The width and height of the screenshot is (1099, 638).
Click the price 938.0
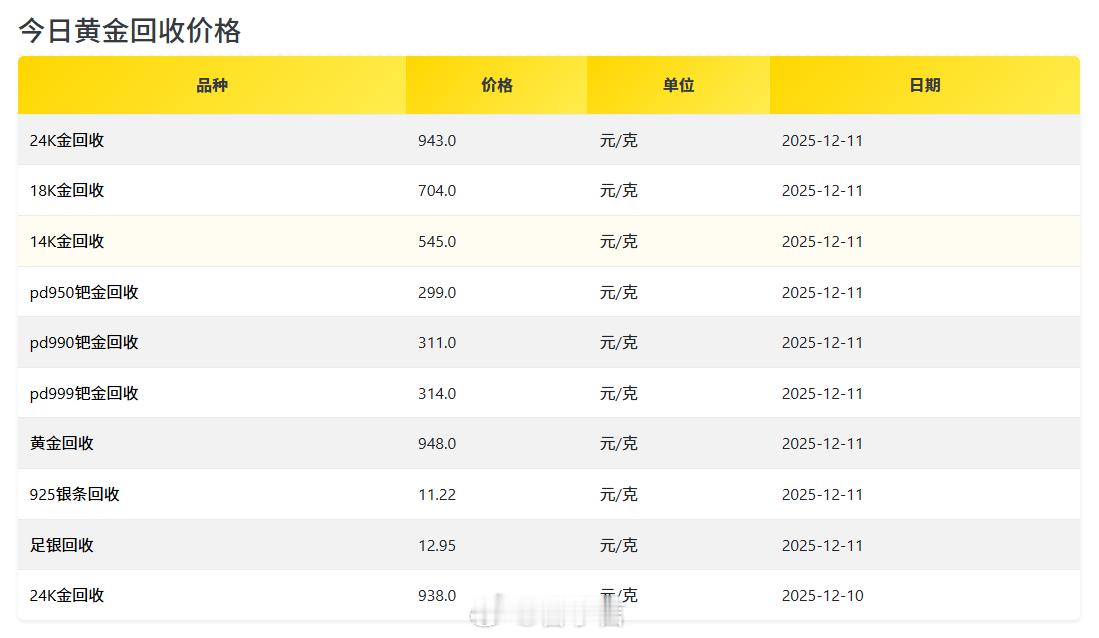pos(437,596)
